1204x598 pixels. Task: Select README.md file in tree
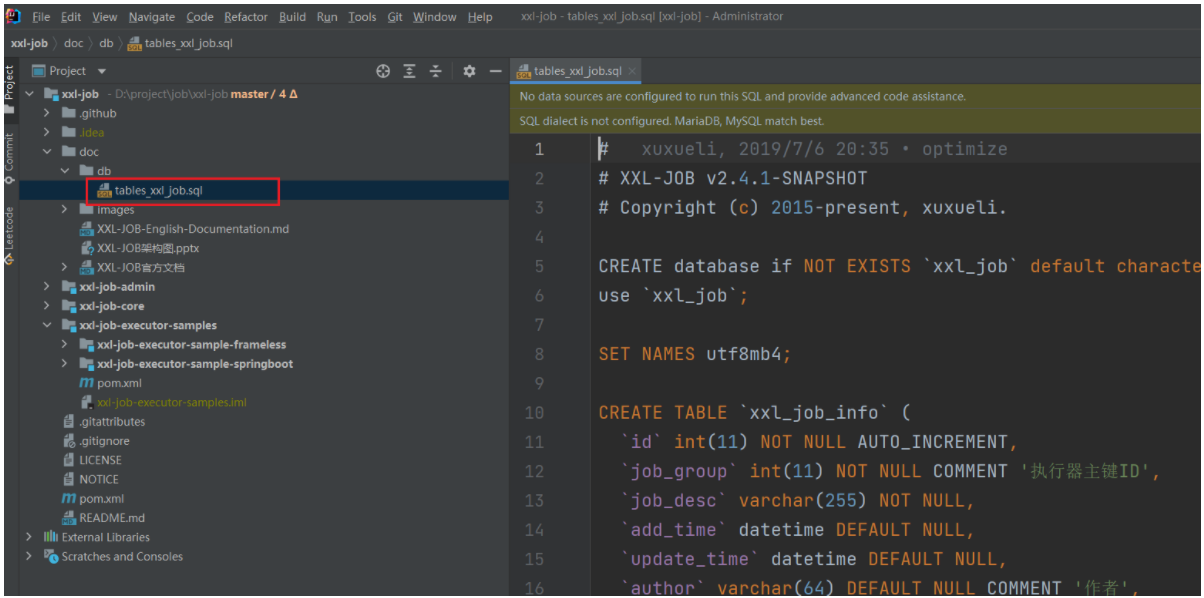111,518
